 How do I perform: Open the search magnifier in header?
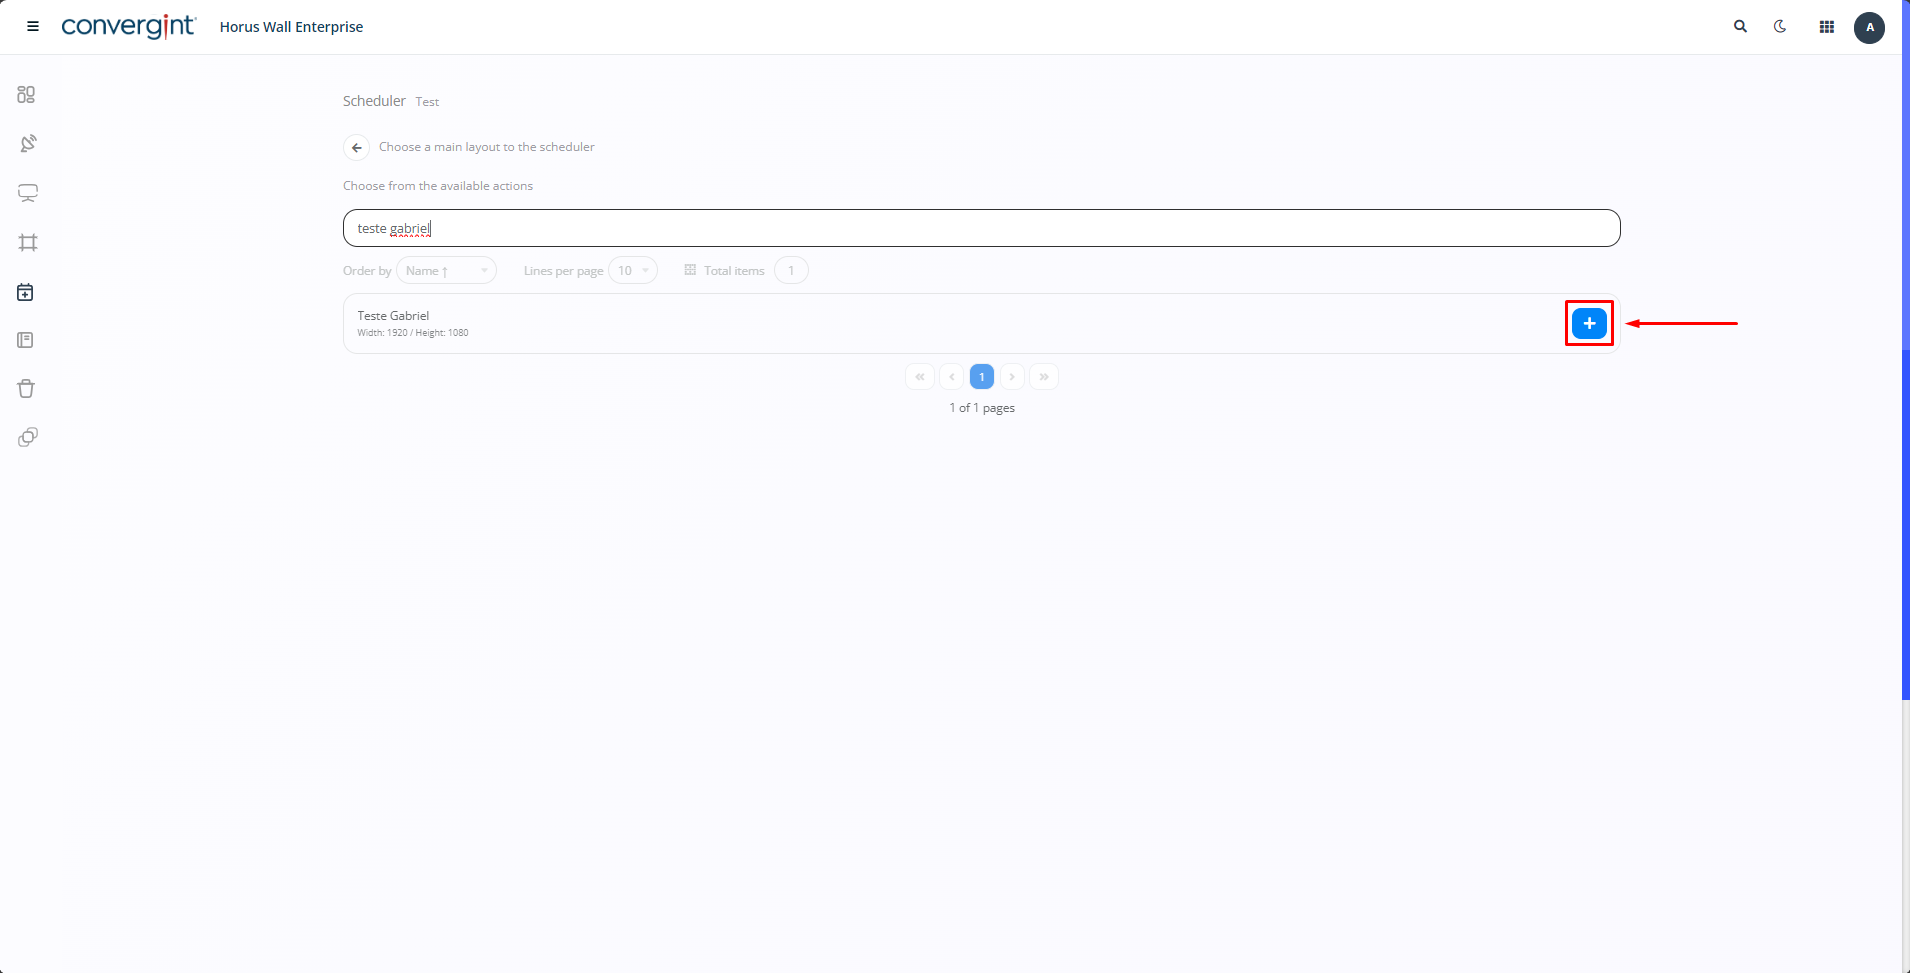1740,27
